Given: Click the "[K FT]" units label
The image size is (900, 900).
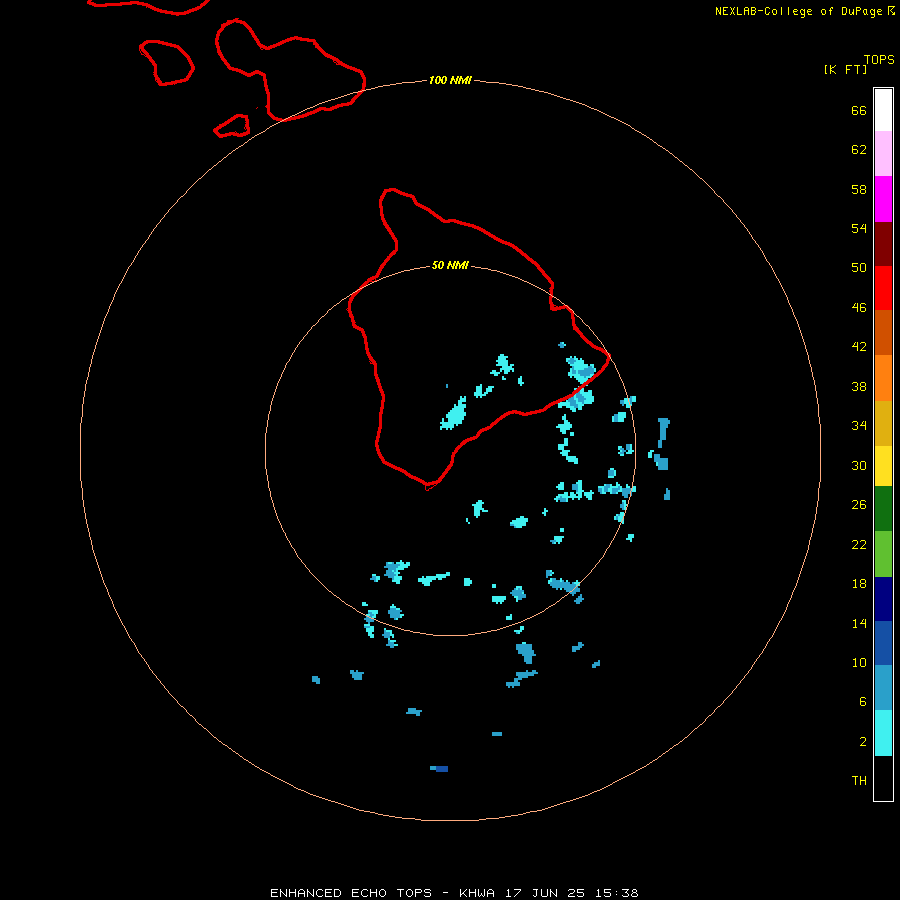Looking at the screenshot, I should (x=845, y=69).
